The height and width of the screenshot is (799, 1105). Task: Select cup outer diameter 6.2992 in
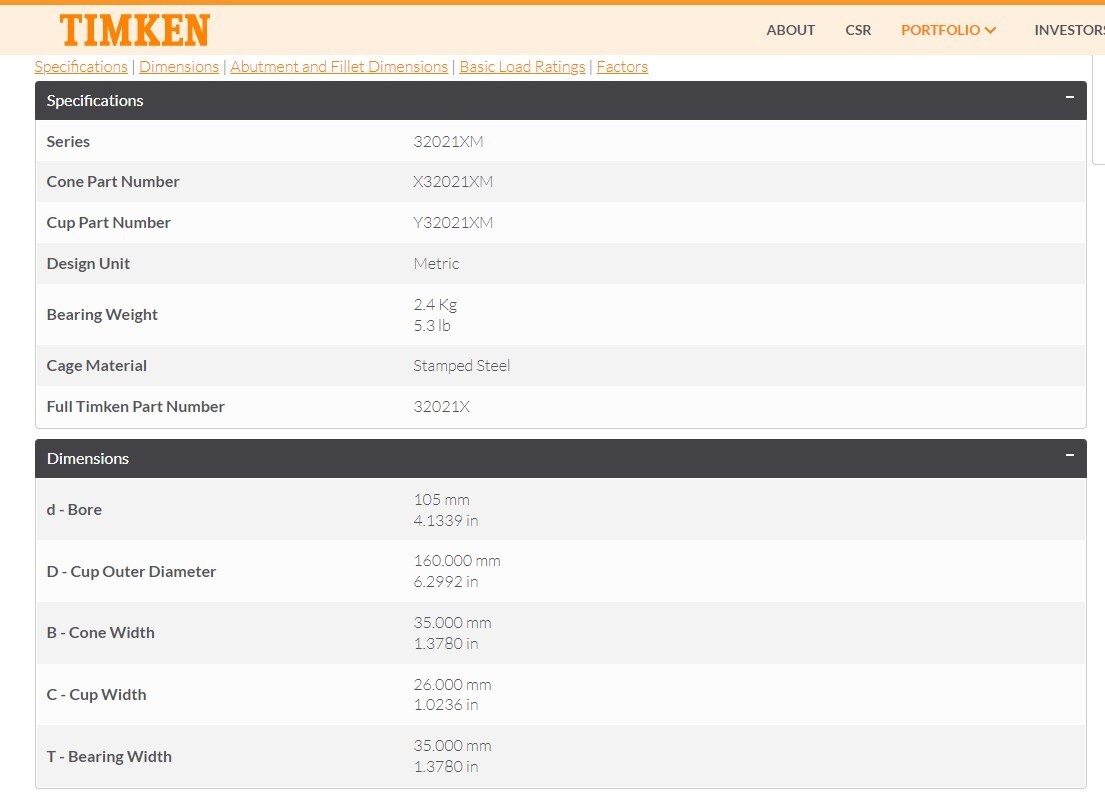[446, 582]
